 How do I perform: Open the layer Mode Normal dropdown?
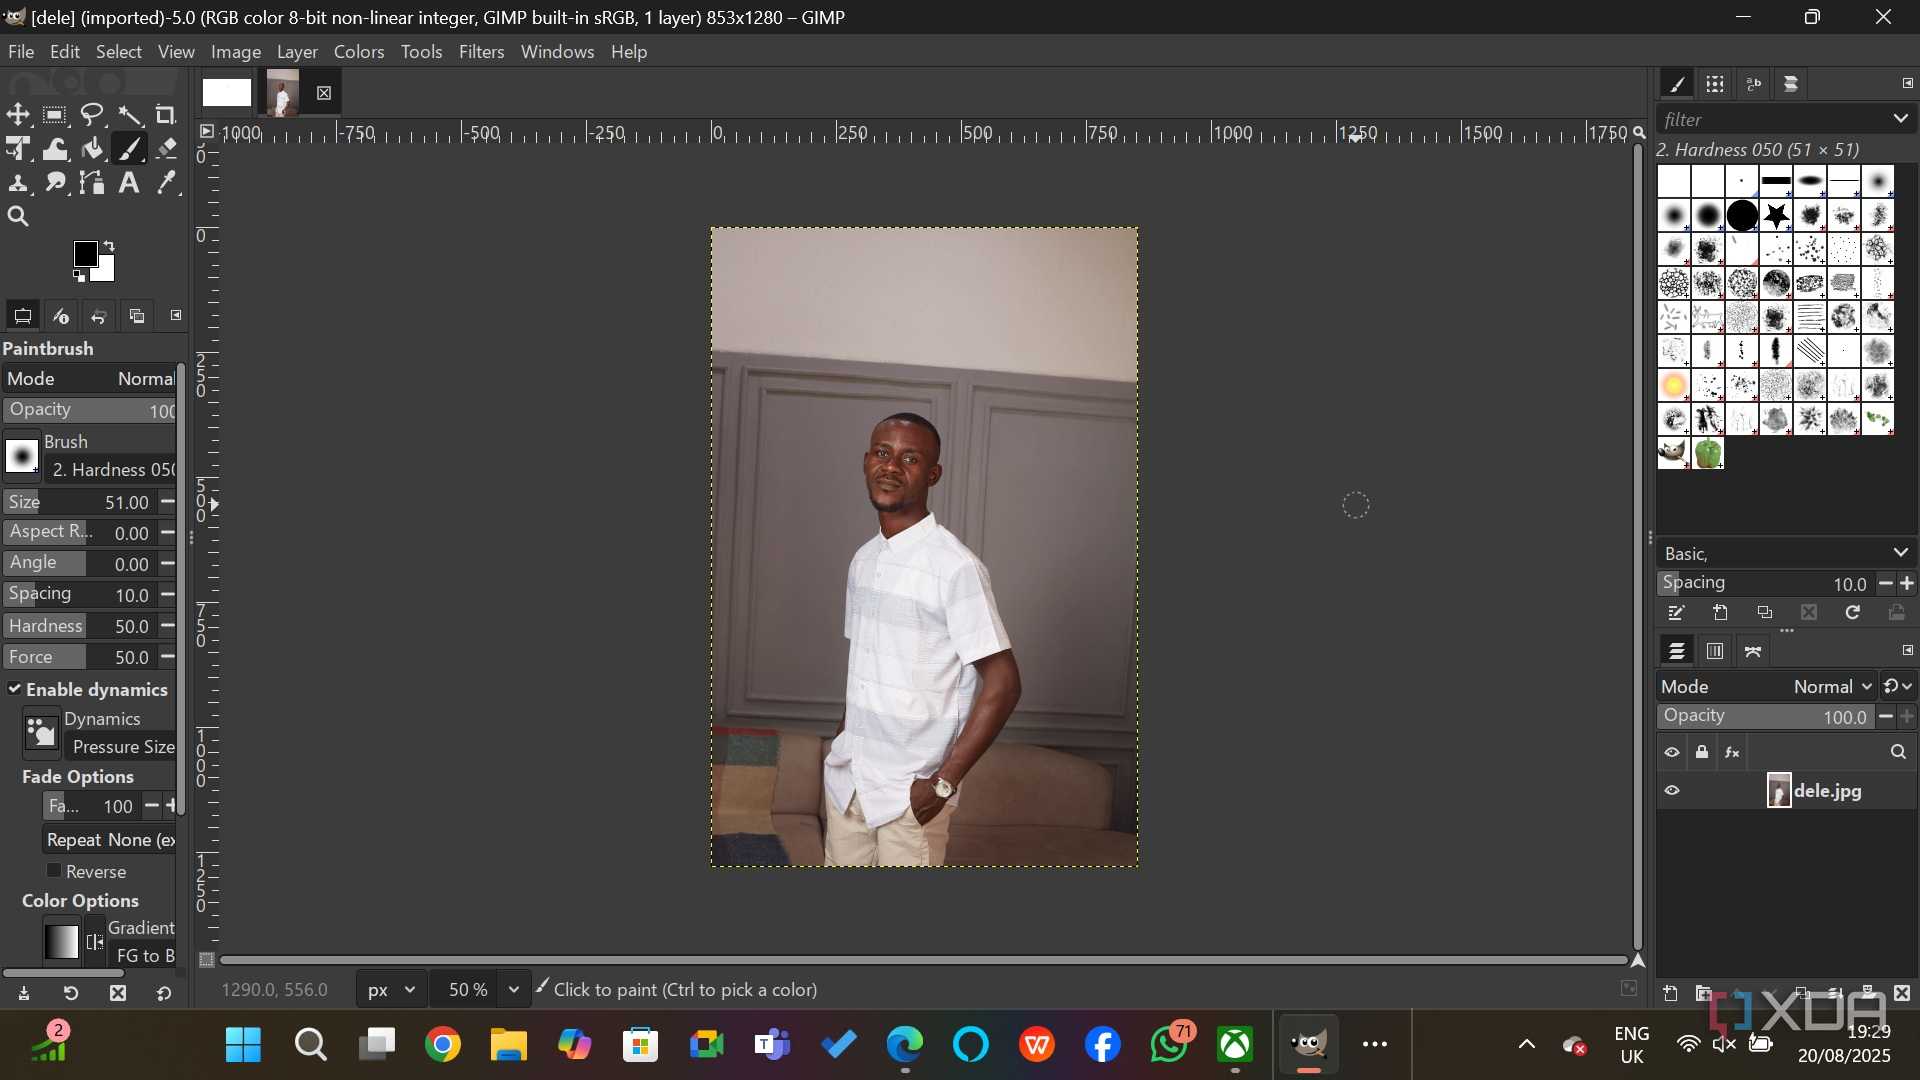coord(1832,686)
